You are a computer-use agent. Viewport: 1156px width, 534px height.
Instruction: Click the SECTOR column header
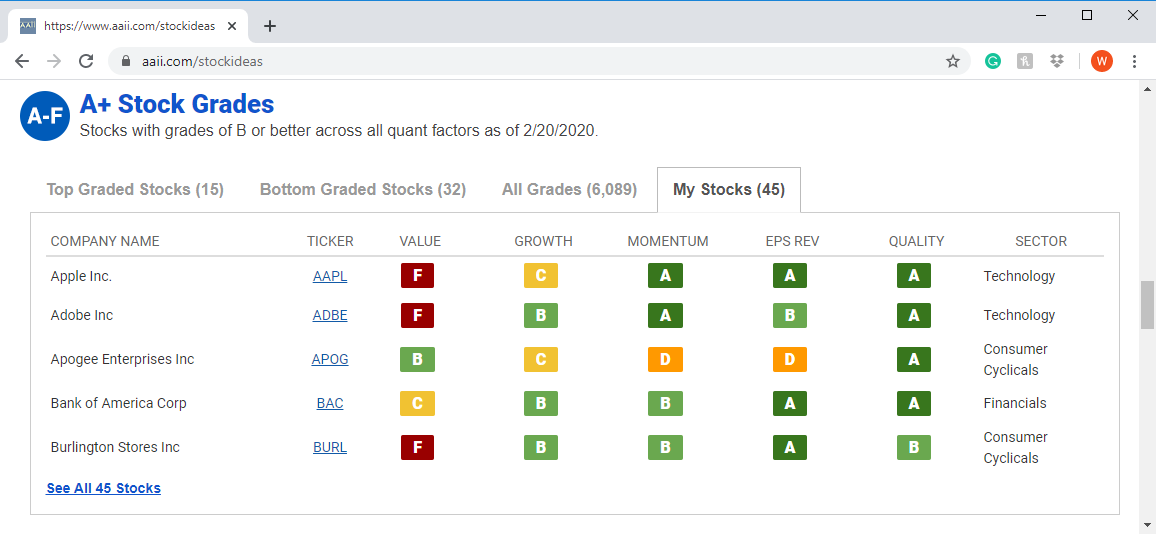[x=1041, y=241]
